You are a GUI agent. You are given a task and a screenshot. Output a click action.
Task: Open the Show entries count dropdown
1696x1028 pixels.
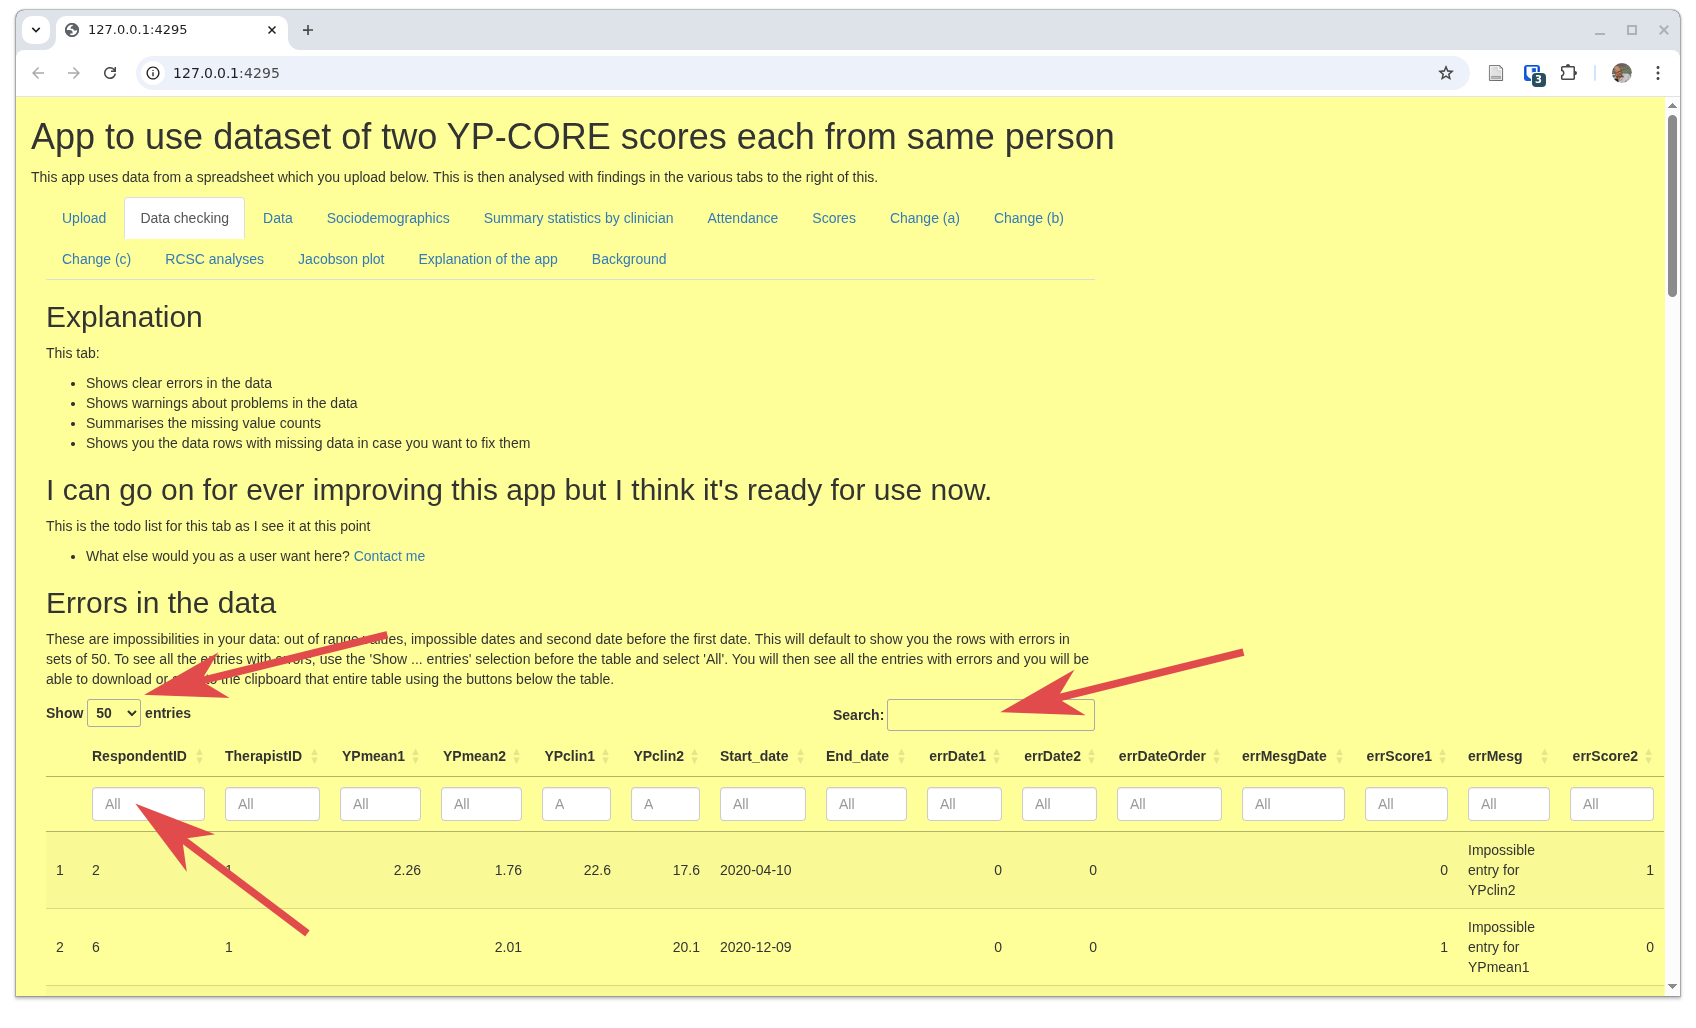click(x=114, y=713)
